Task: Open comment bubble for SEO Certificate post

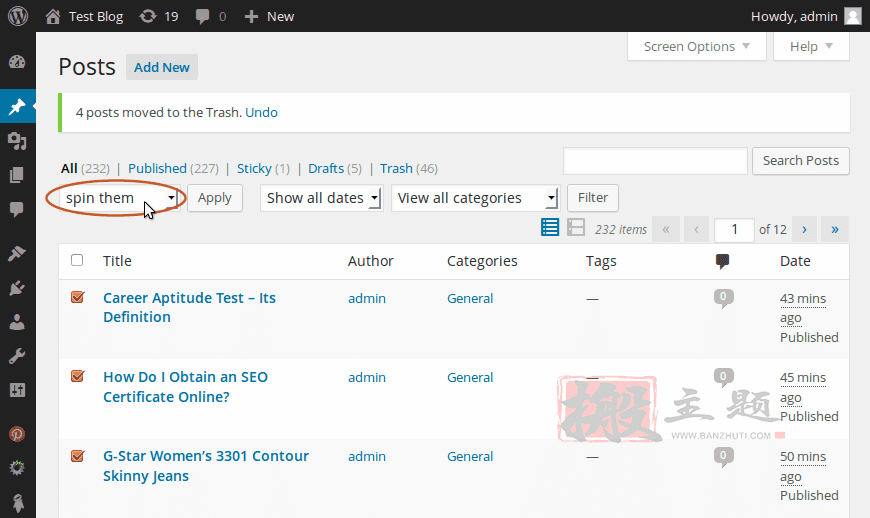Action: [x=723, y=377]
